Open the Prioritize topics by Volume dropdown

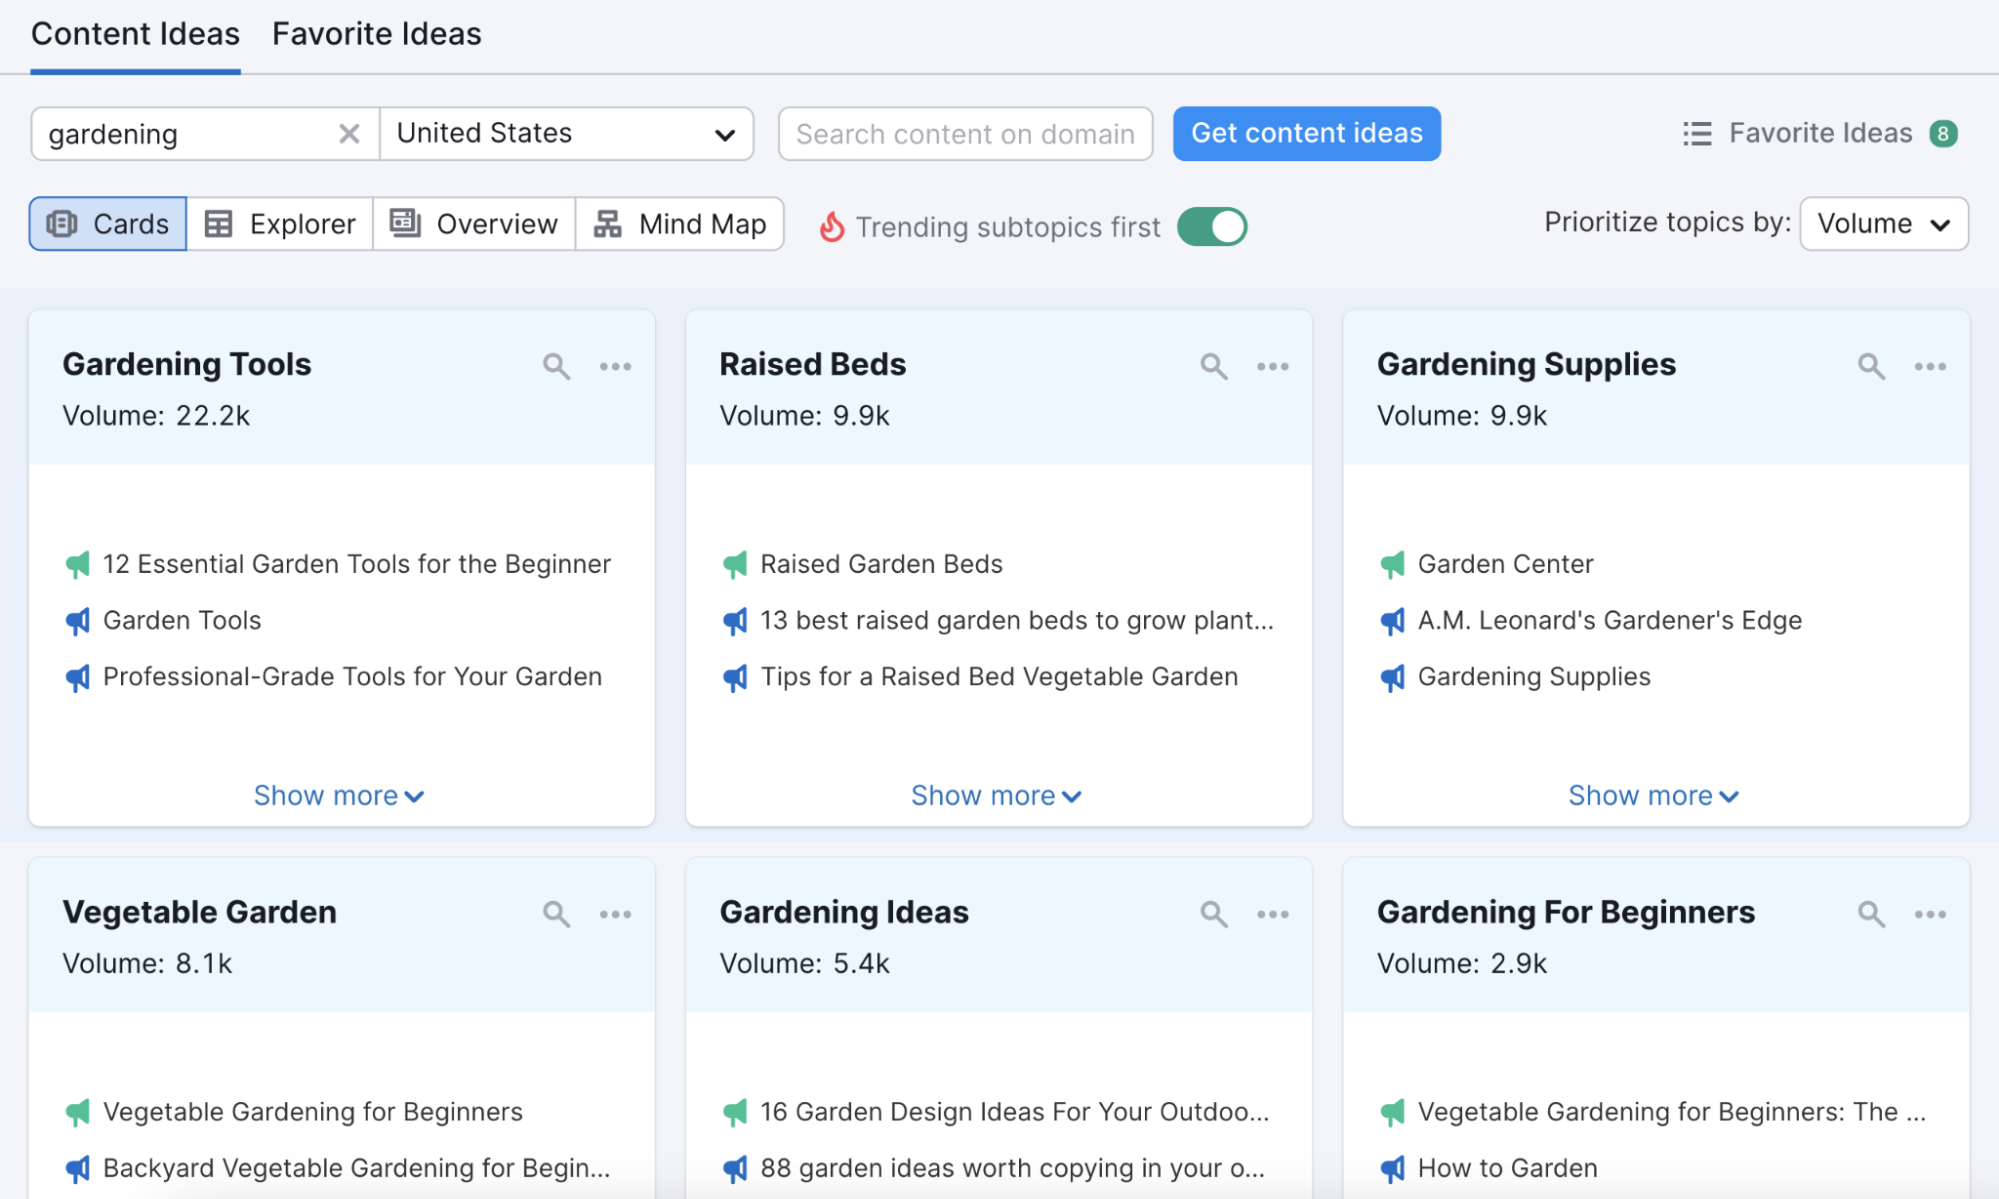1882,223
